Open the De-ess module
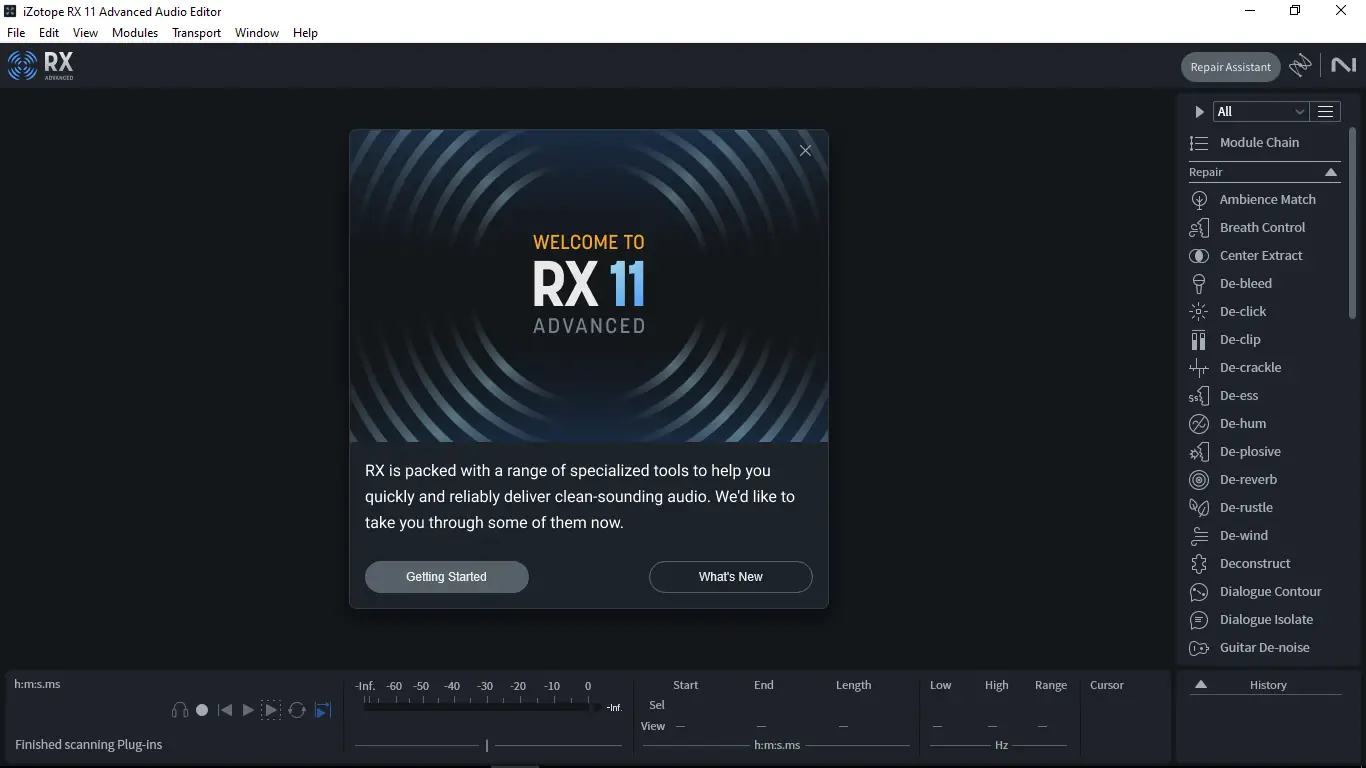 click(1264, 395)
